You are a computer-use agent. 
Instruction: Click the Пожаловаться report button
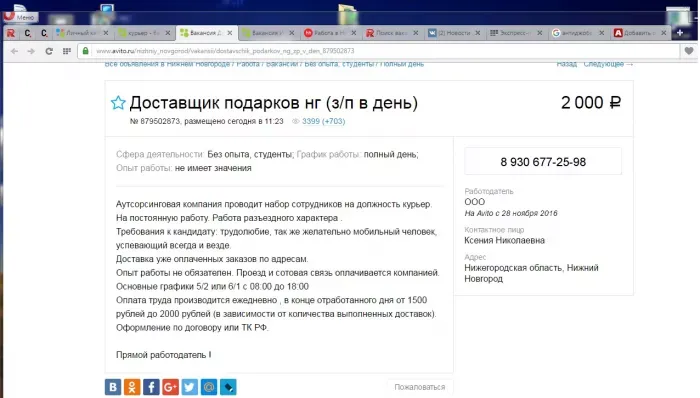click(420, 387)
